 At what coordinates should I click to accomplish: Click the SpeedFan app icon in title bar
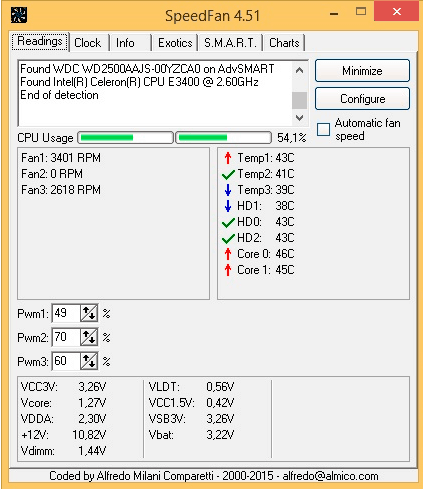coord(19,15)
